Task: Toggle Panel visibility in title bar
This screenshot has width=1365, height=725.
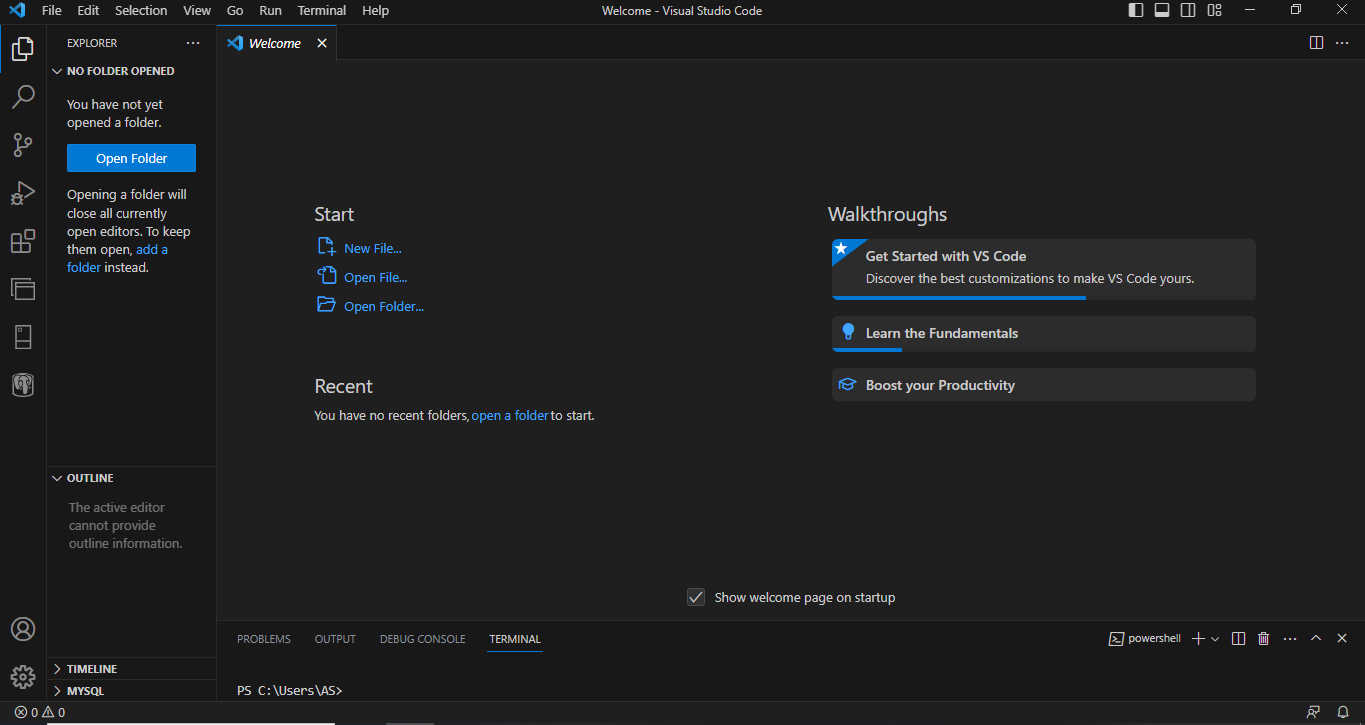Action: click(x=1162, y=10)
